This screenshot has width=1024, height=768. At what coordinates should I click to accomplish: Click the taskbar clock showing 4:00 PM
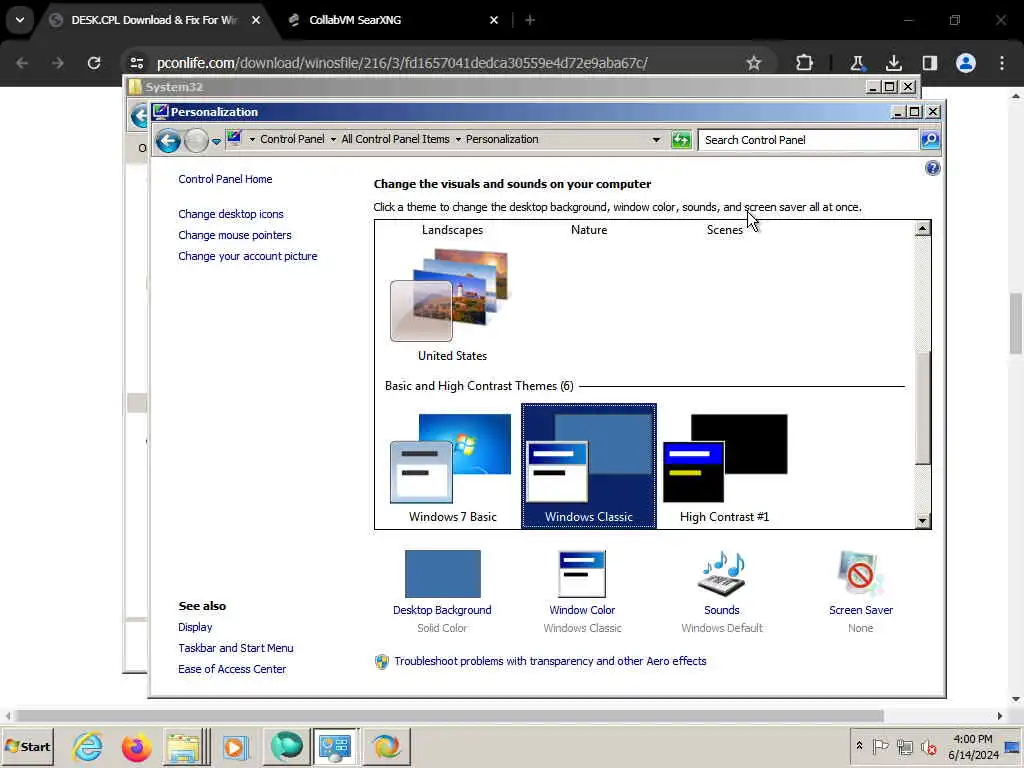(973, 747)
